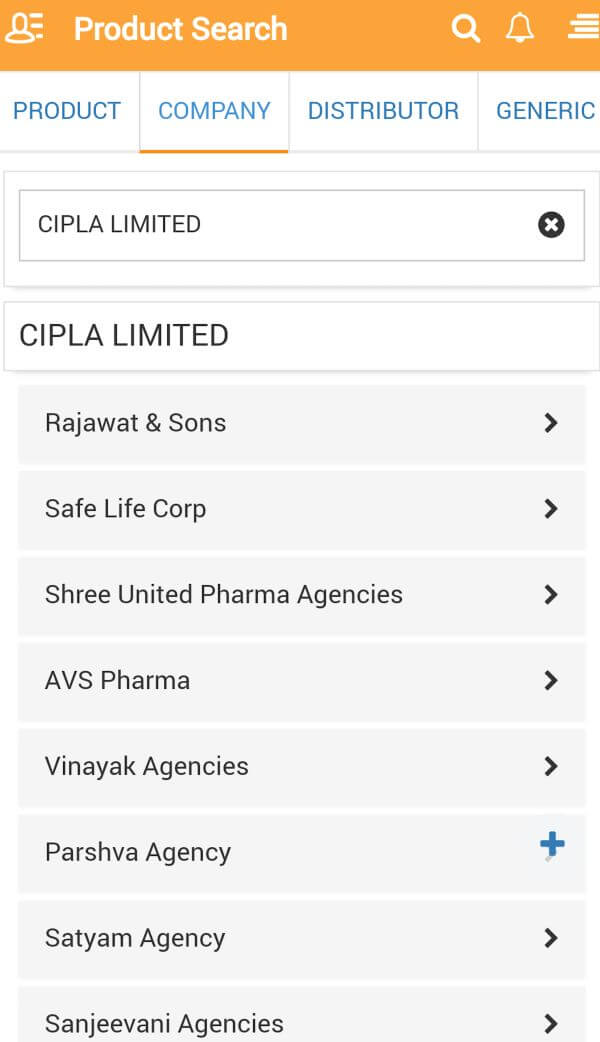Expand Rajawat & Sons chevron
The height and width of the screenshot is (1042, 600).
pos(550,423)
